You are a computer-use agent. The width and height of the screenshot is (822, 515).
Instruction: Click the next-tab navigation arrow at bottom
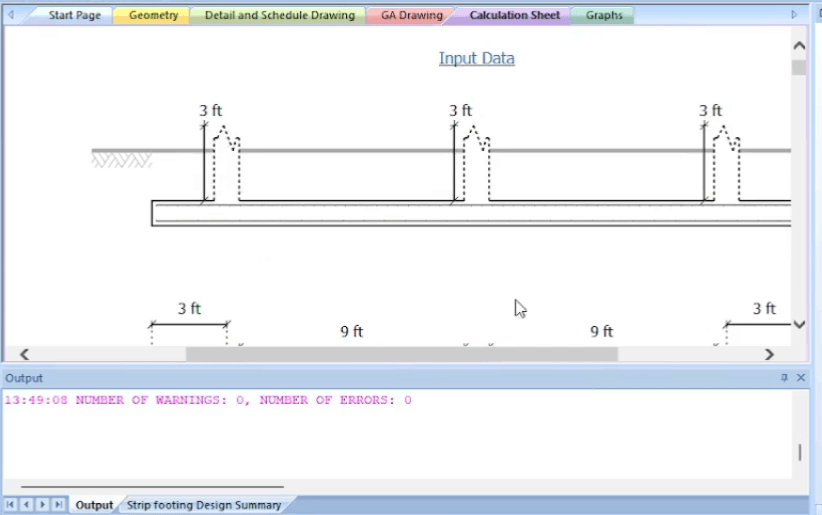point(42,505)
